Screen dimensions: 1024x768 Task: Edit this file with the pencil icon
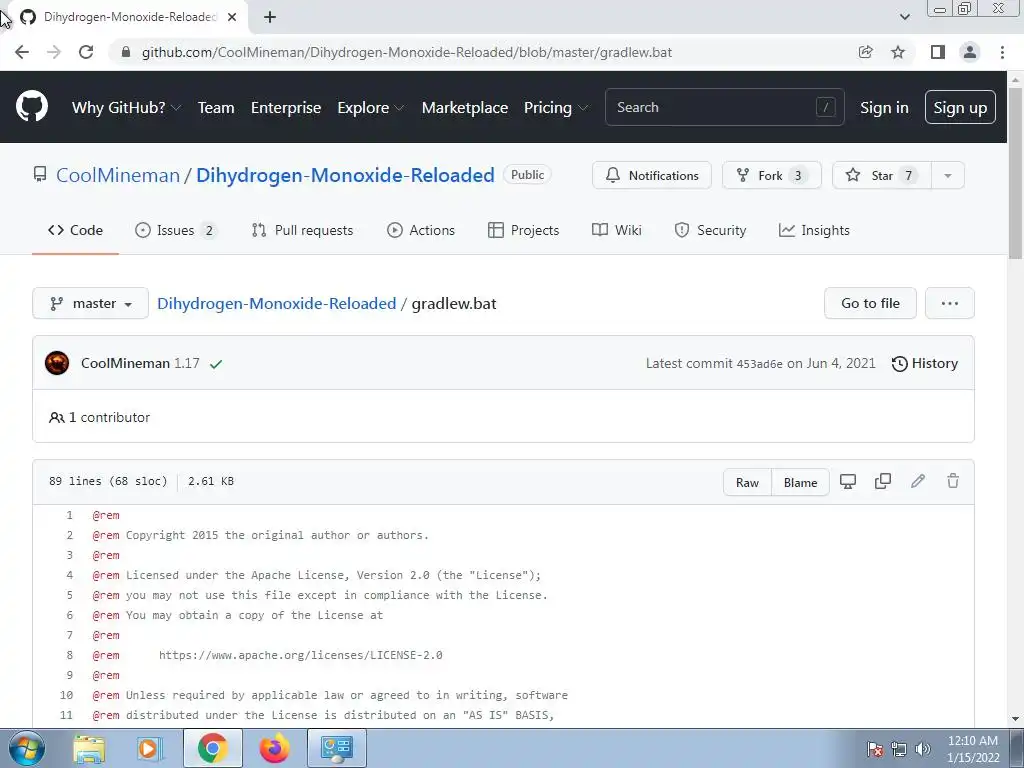click(918, 482)
